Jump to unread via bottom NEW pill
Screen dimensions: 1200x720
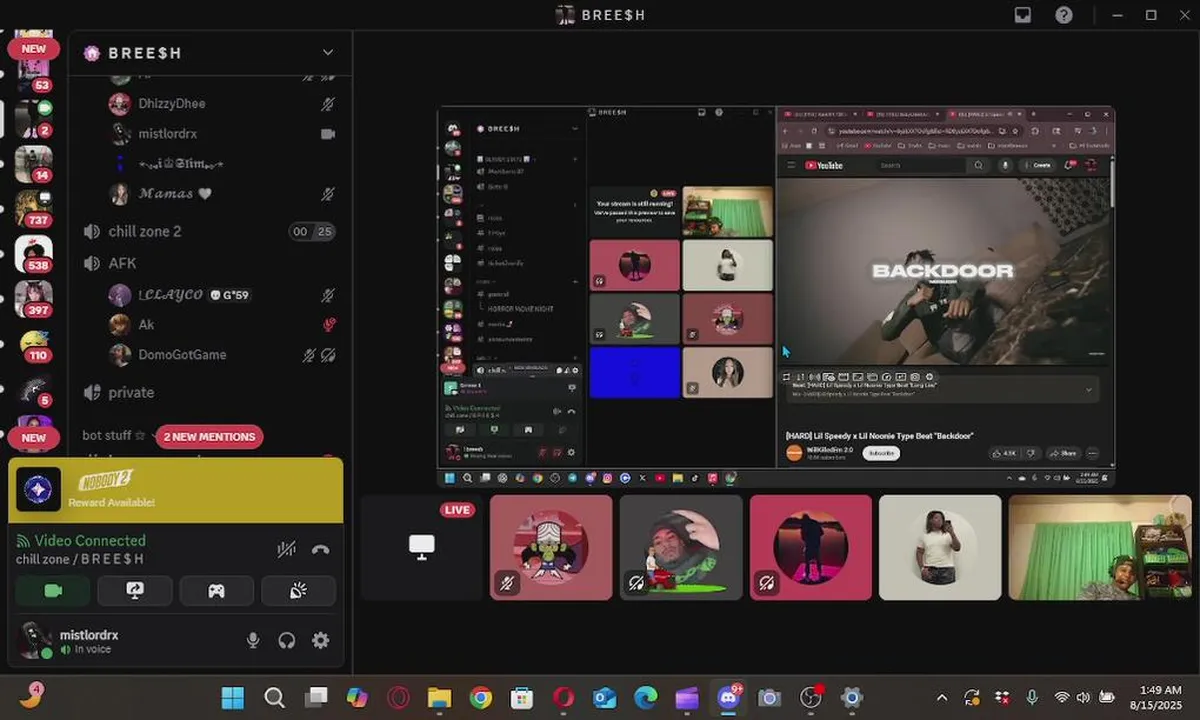pyautogui.click(x=34, y=437)
